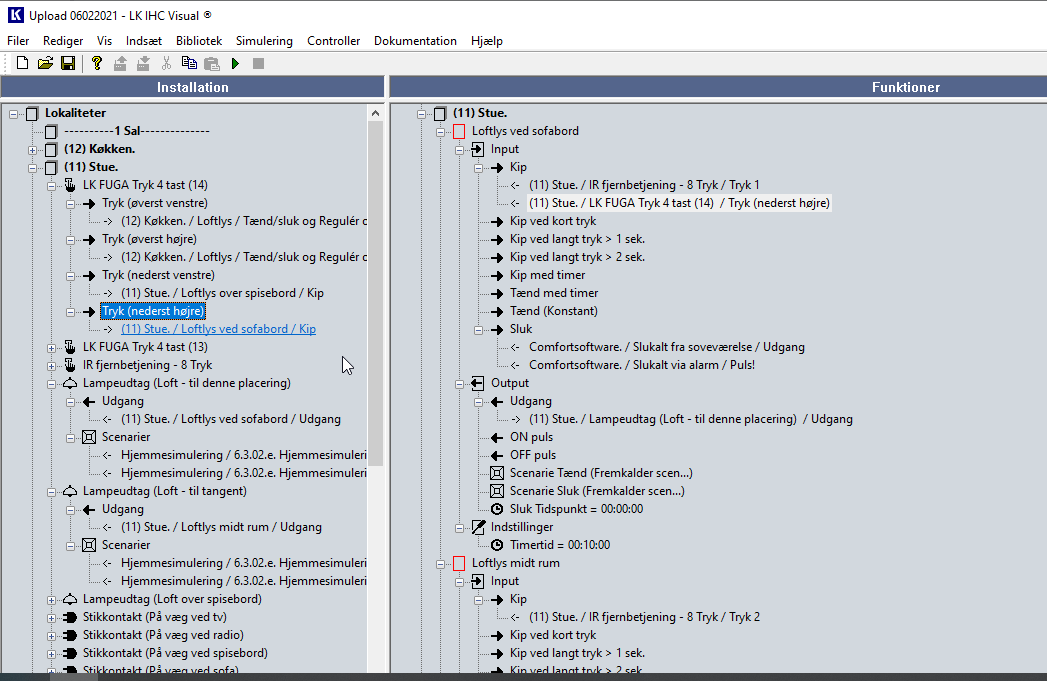
Task: Click hand icon of LK FUGA Tryk 4 tast (14)
Action: pyautogui.click(x=70, y=185)
